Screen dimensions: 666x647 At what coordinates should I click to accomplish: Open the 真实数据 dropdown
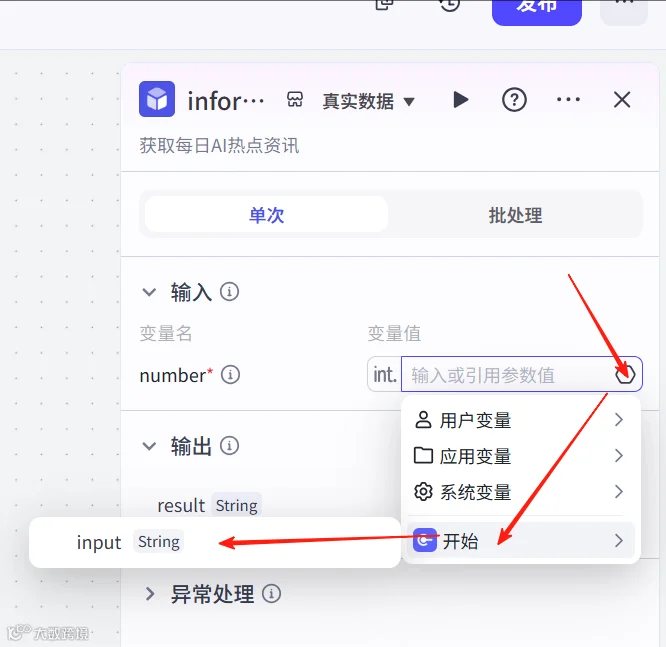pyautogui.click(x=368, y=101)
